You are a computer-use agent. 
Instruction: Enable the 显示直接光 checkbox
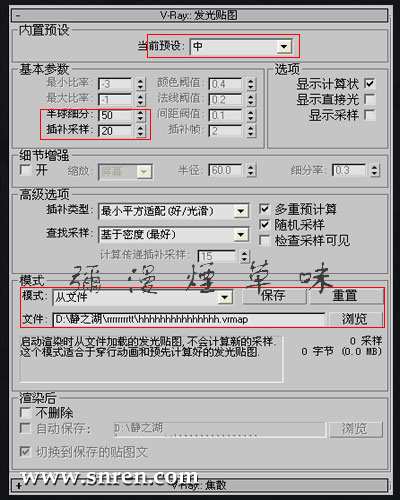tap(370, 99)
